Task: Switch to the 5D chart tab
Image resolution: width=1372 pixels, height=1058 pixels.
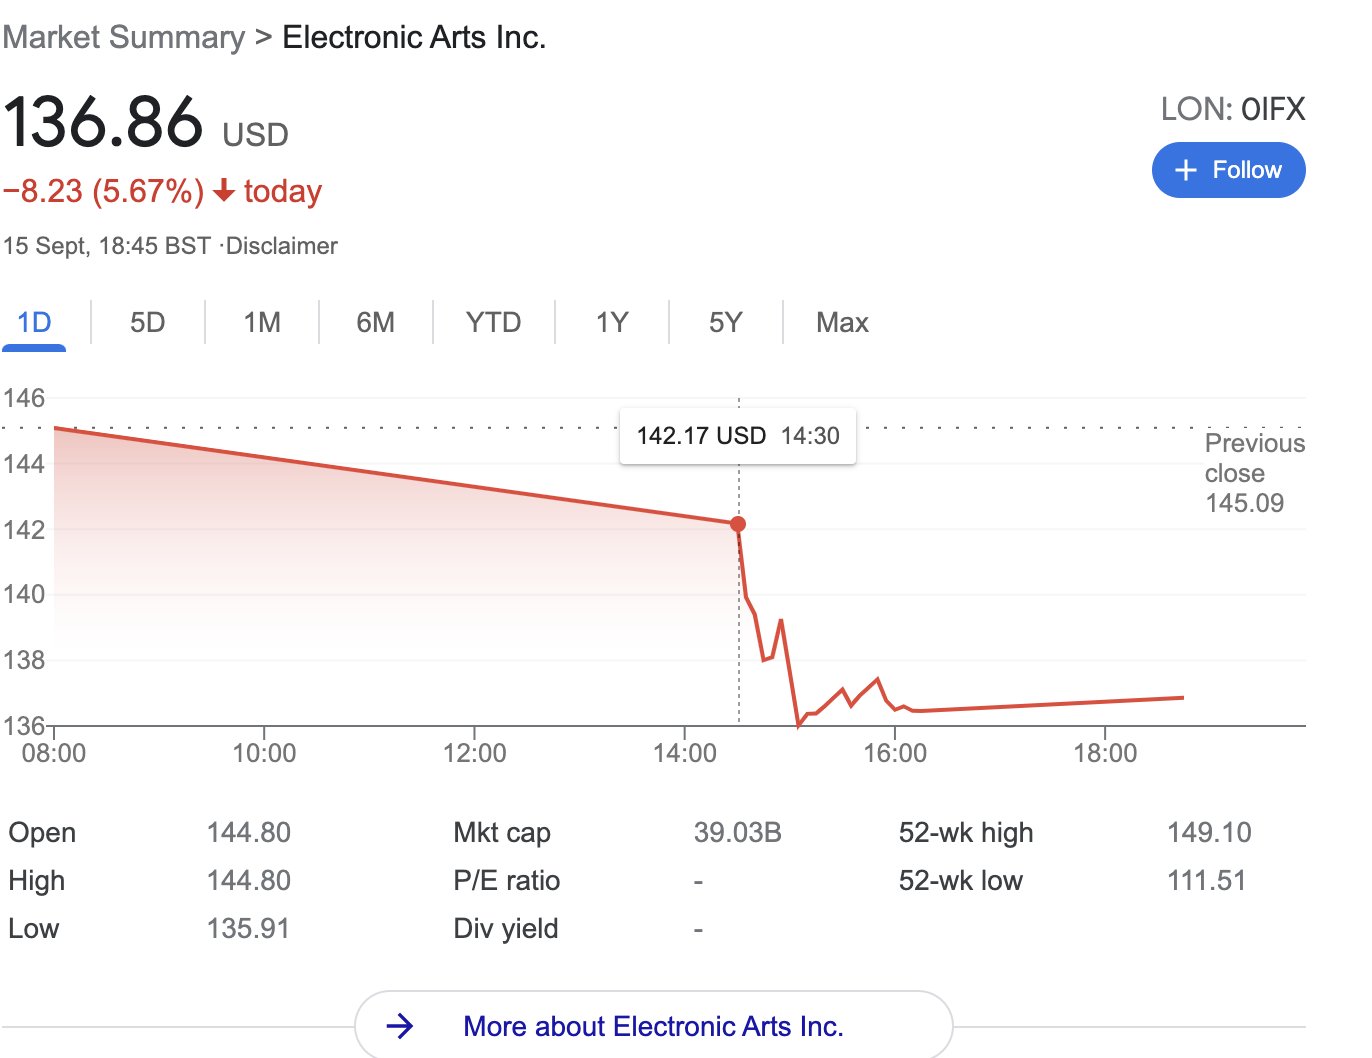Action: pyautogui.click(x=147, y=323)
